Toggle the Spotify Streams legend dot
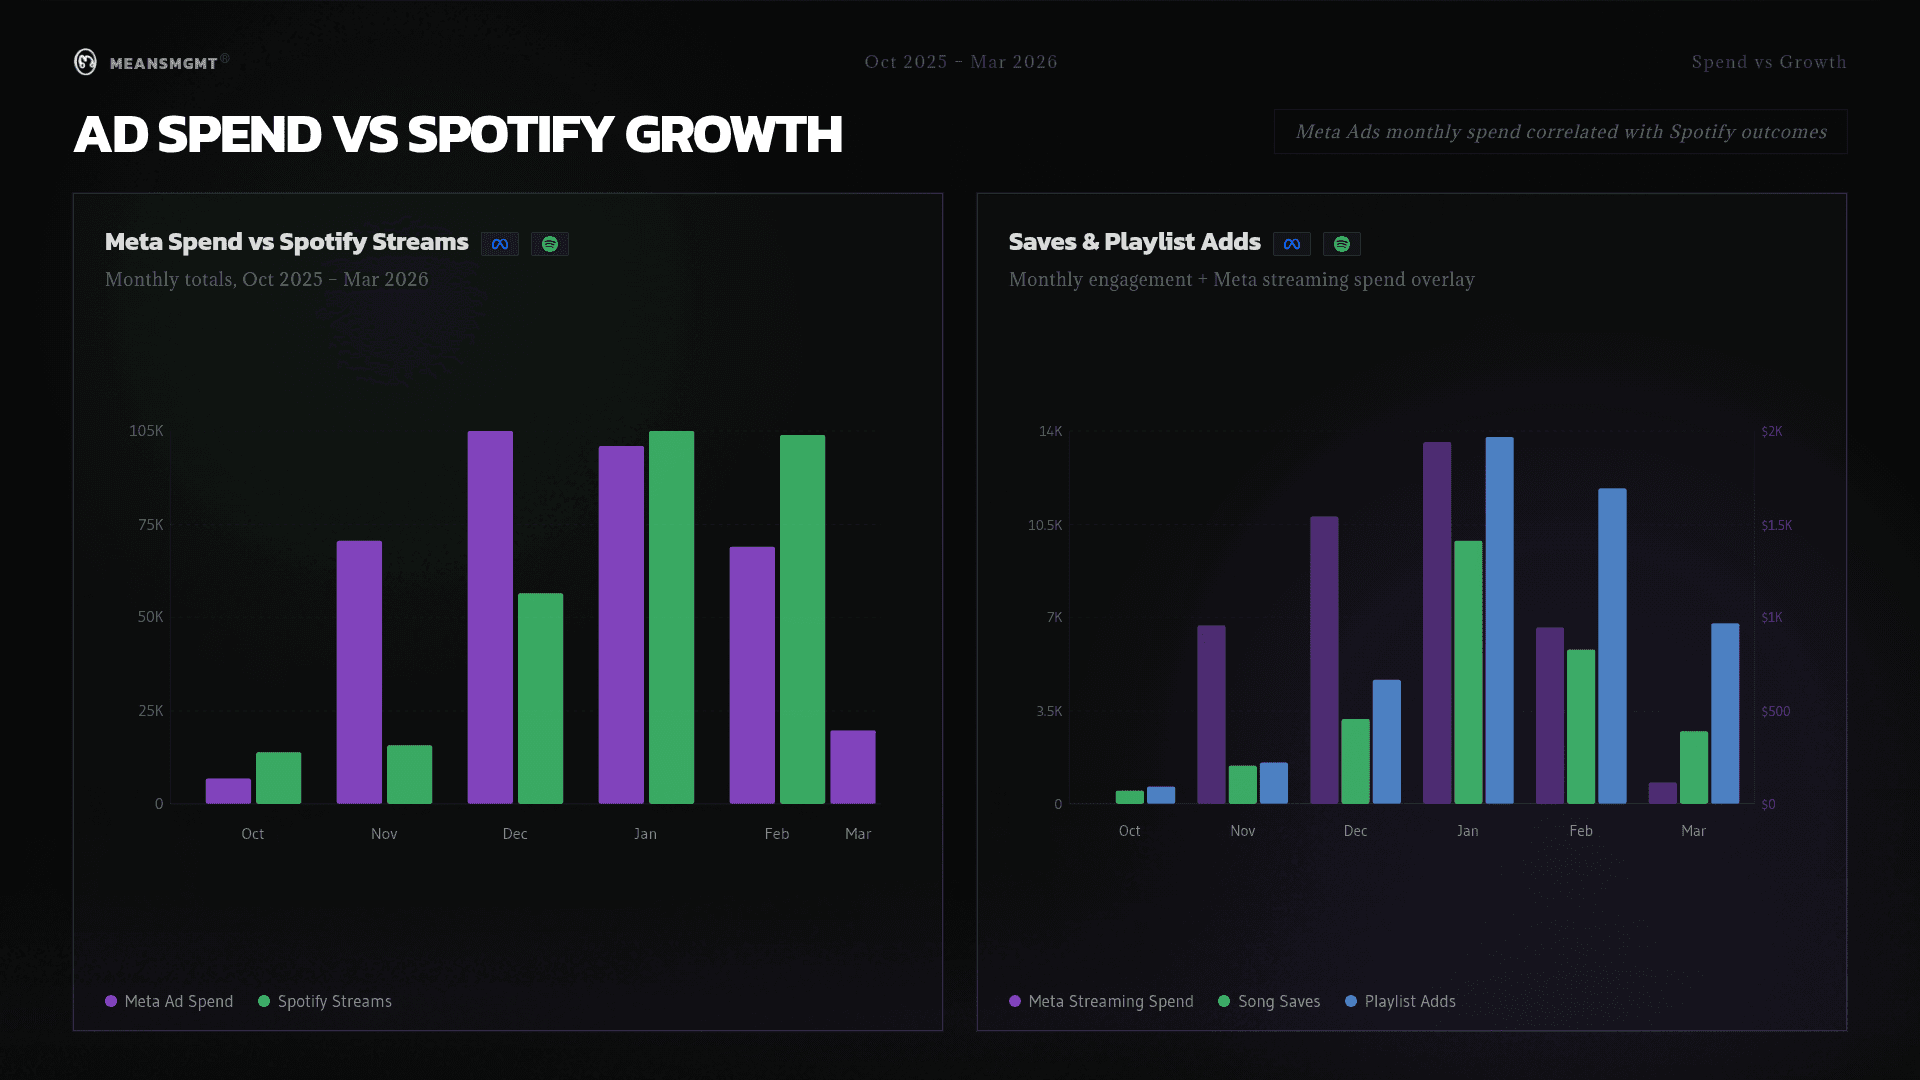The image size is (1920, 1080). (264, 1001)
